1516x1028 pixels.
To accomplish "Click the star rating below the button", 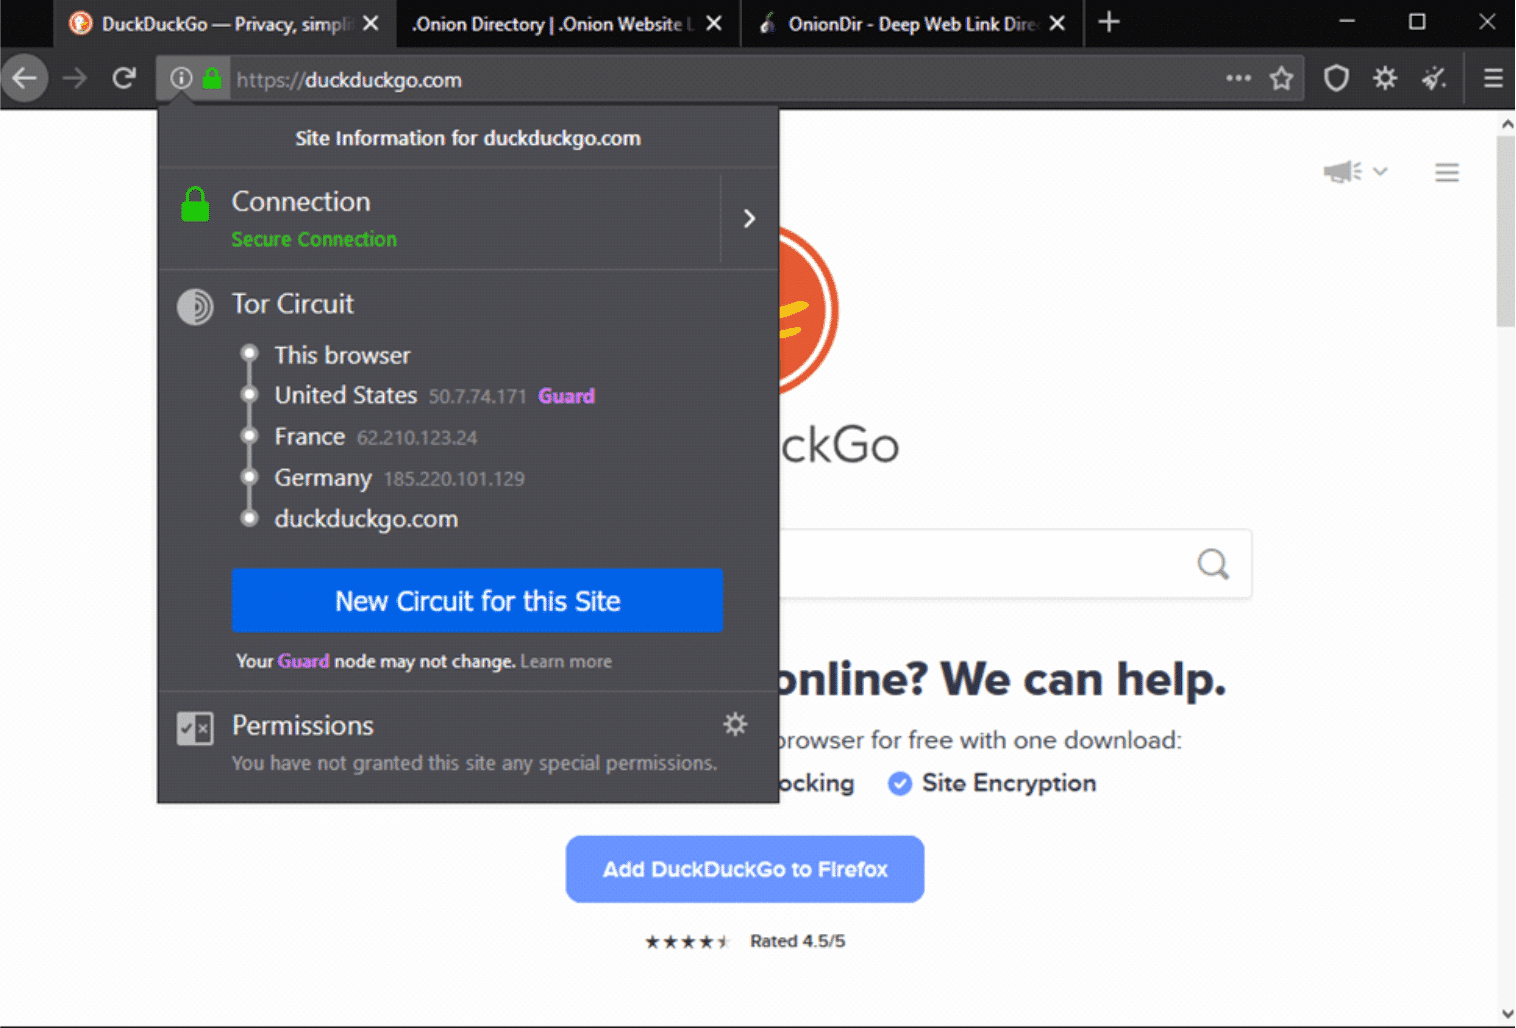I will point(687,941).
